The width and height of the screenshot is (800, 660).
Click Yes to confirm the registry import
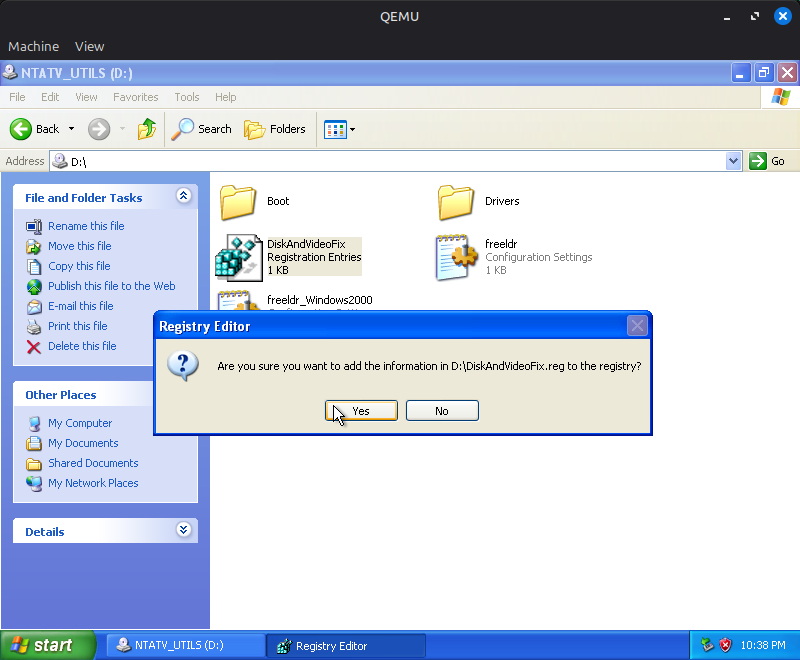360,410
